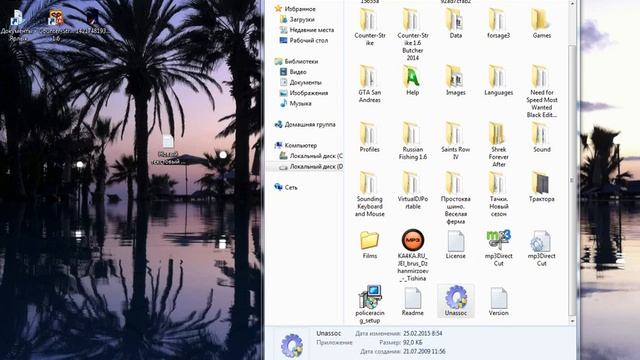Open the Видео library

pyautogui.click(x=298, y=72)
